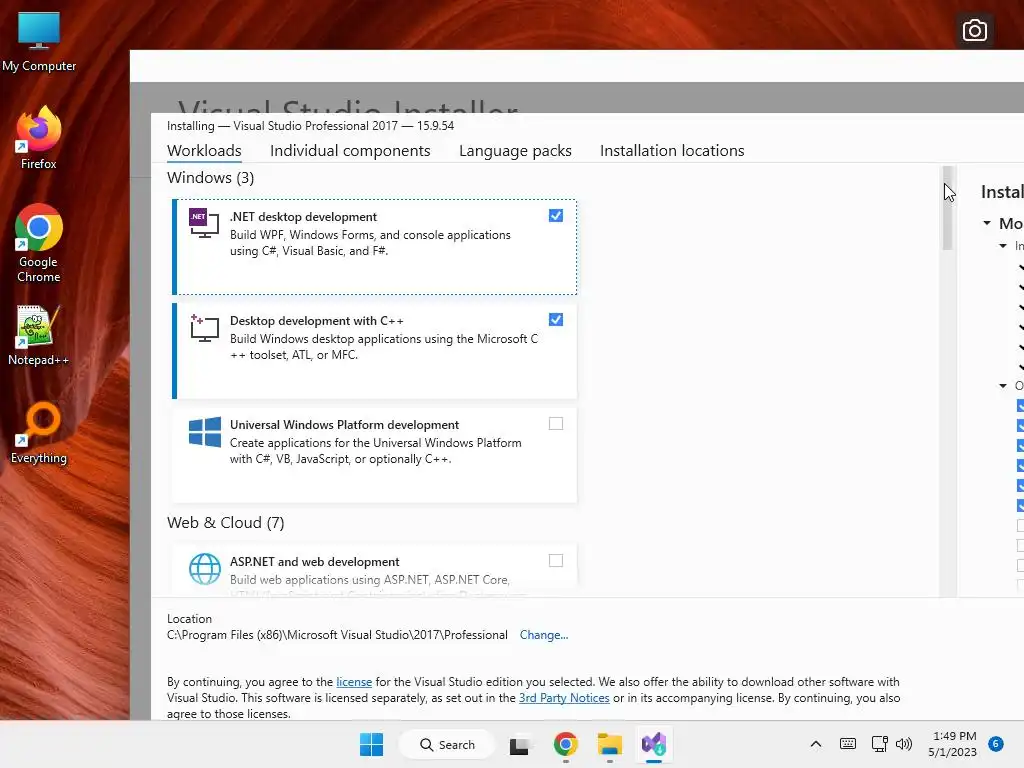Open the notification center badge
This screenshot has height=768, width=1024.
pos(996,744)
